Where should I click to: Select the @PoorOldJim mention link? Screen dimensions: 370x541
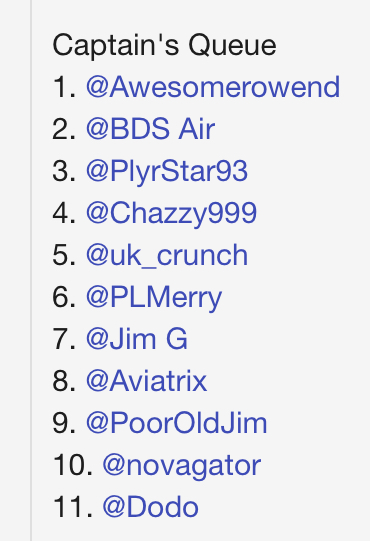click(176, 423)
